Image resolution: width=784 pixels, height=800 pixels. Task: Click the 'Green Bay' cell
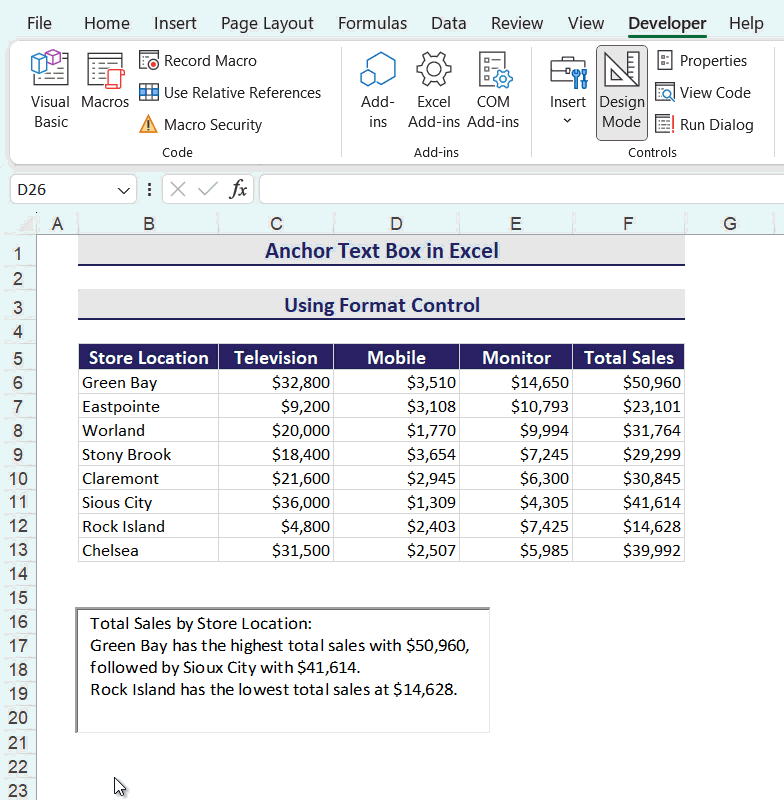coord(148,382)
